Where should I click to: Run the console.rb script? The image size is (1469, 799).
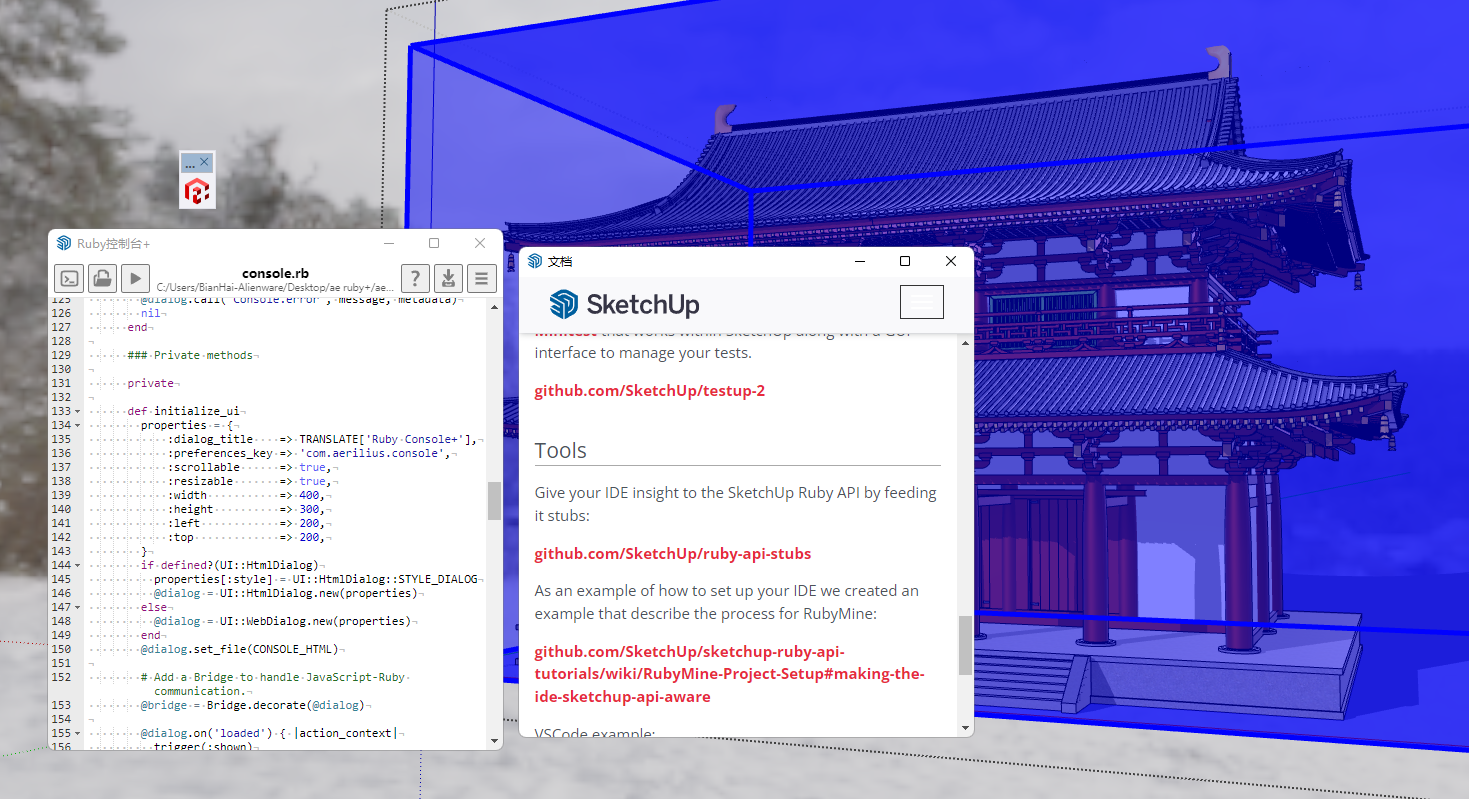point(135,278)
